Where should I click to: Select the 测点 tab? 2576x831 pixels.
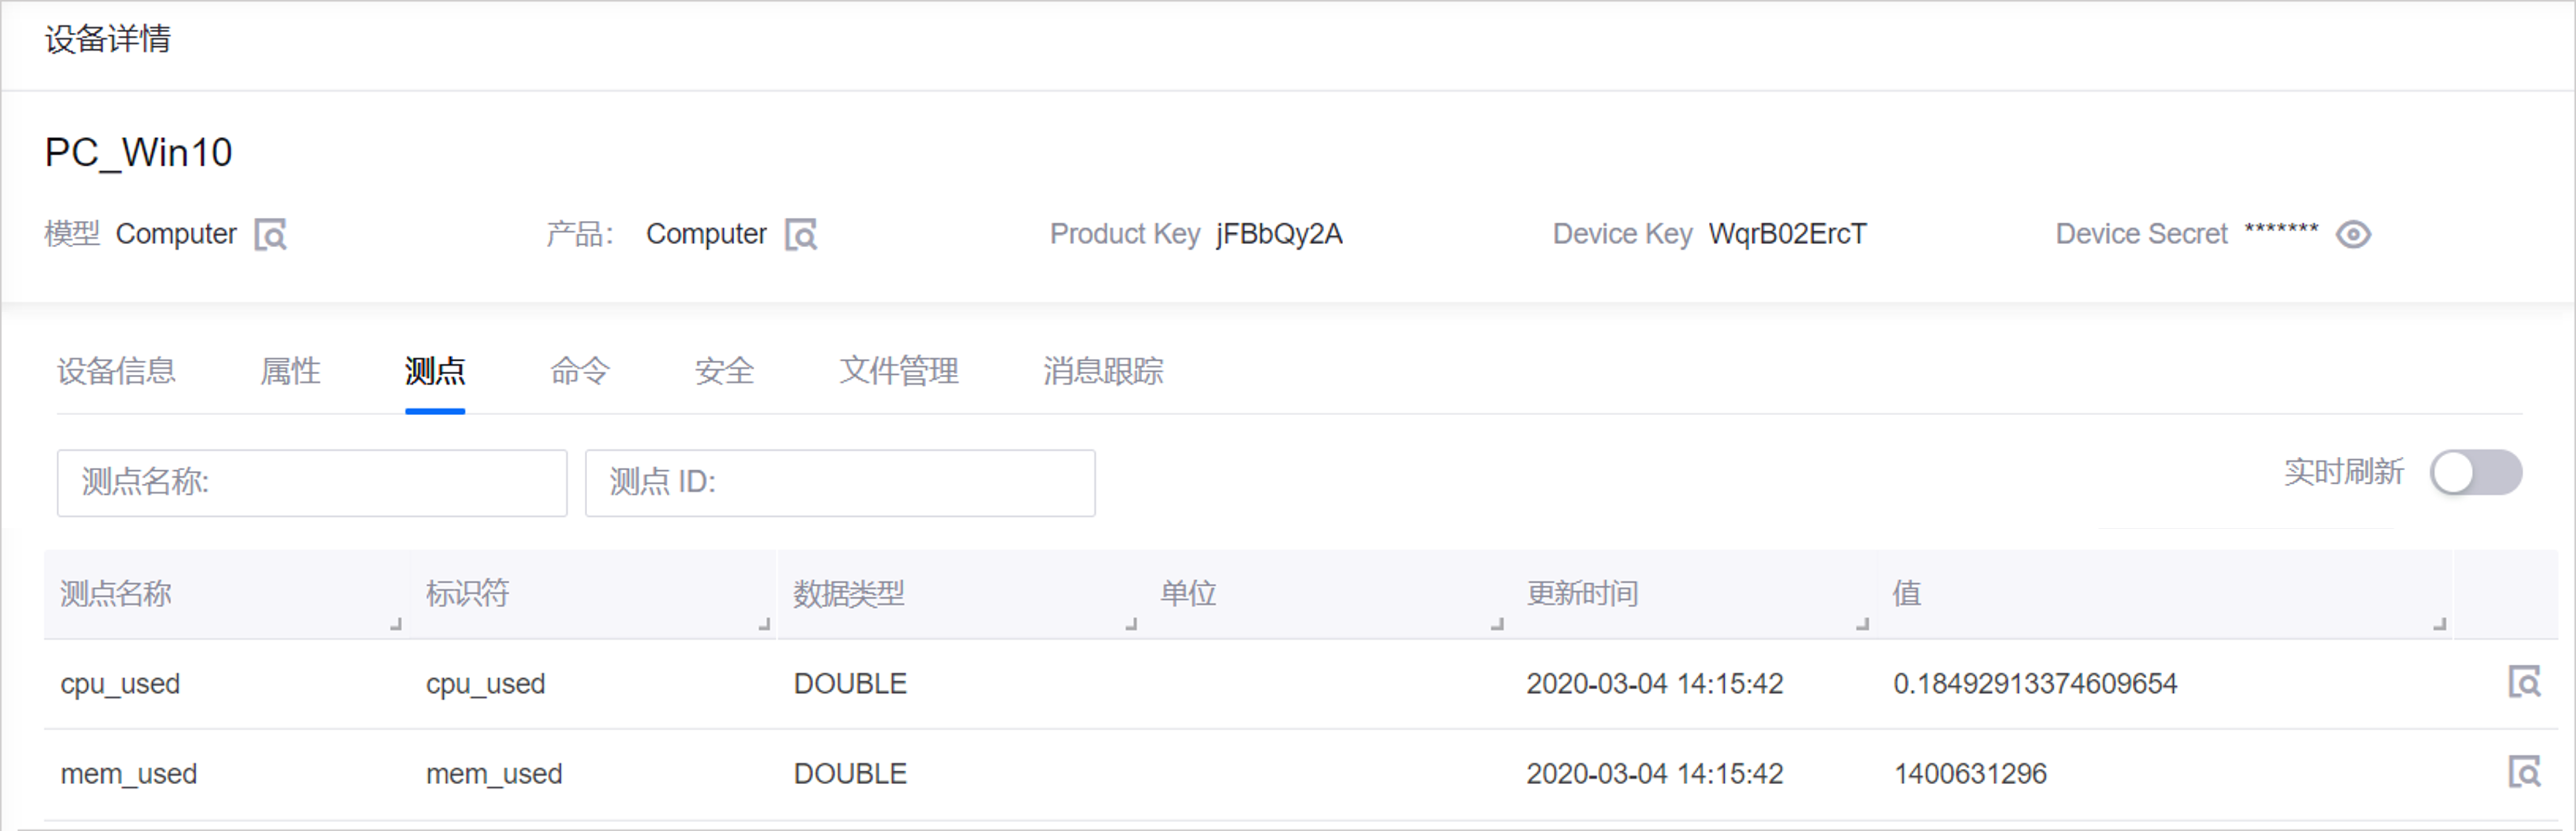click(435, 371)
